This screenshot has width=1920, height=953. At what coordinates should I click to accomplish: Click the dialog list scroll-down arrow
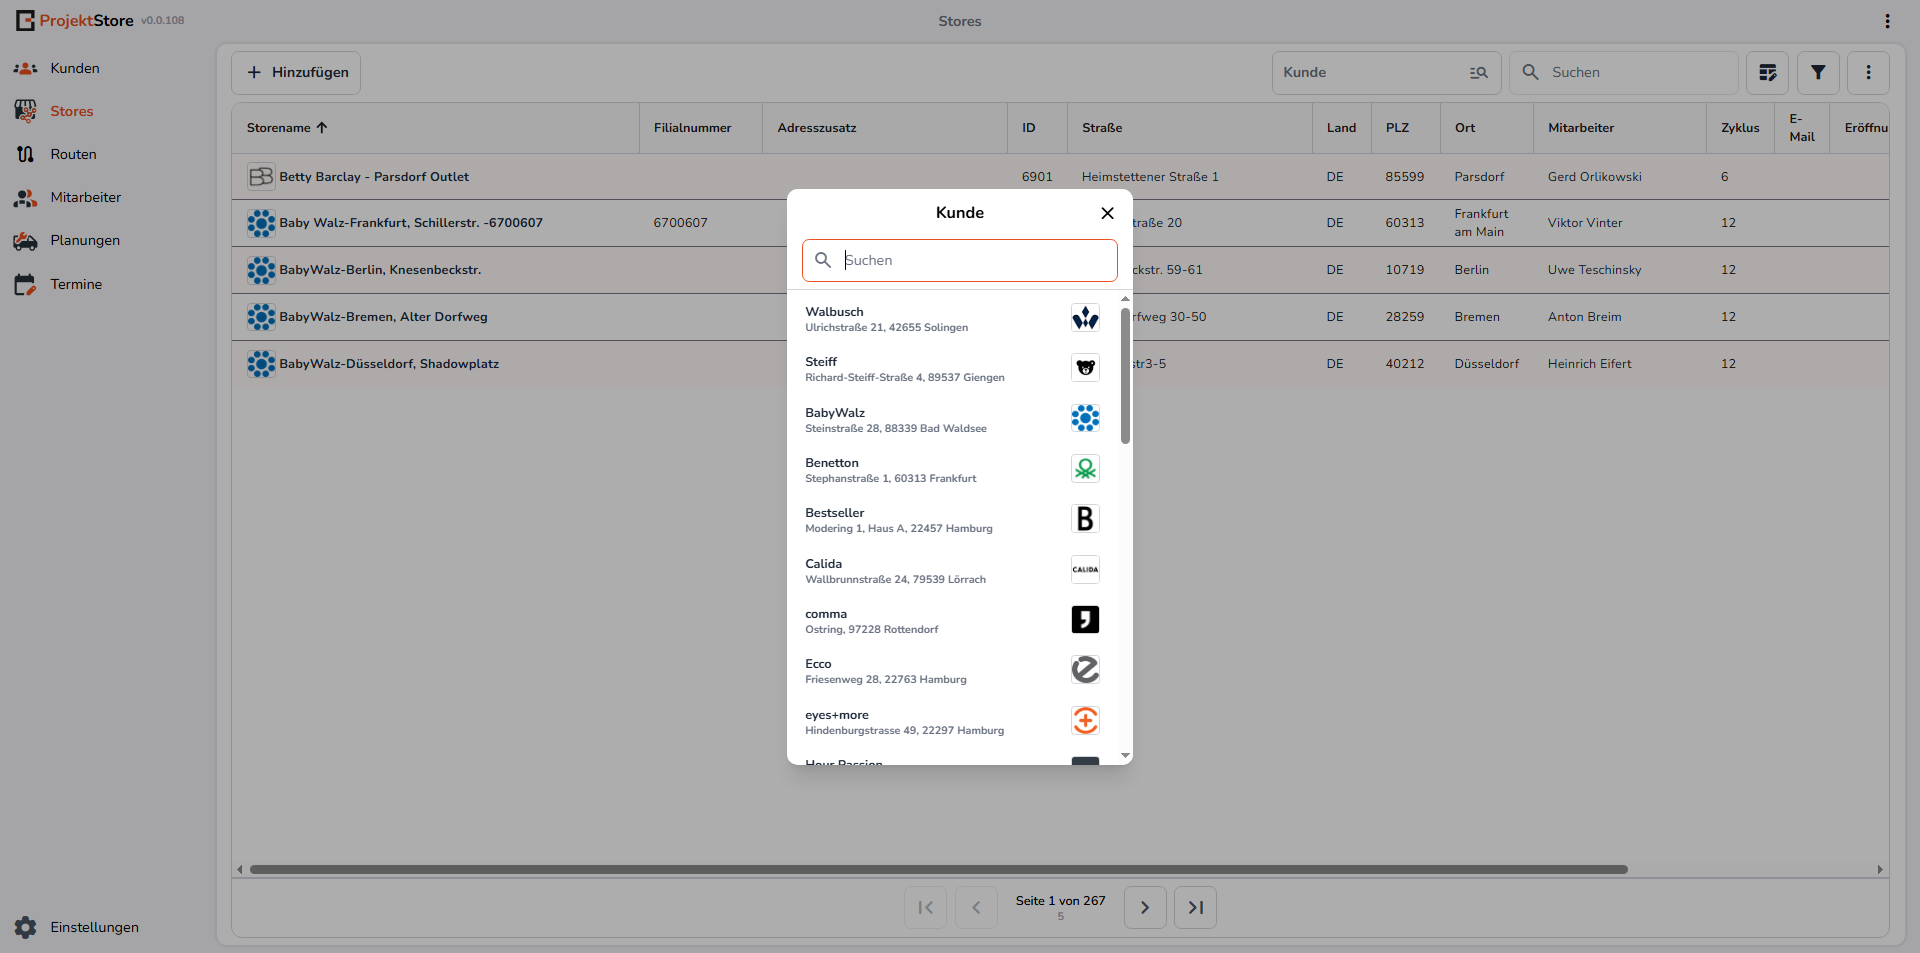1125,756
